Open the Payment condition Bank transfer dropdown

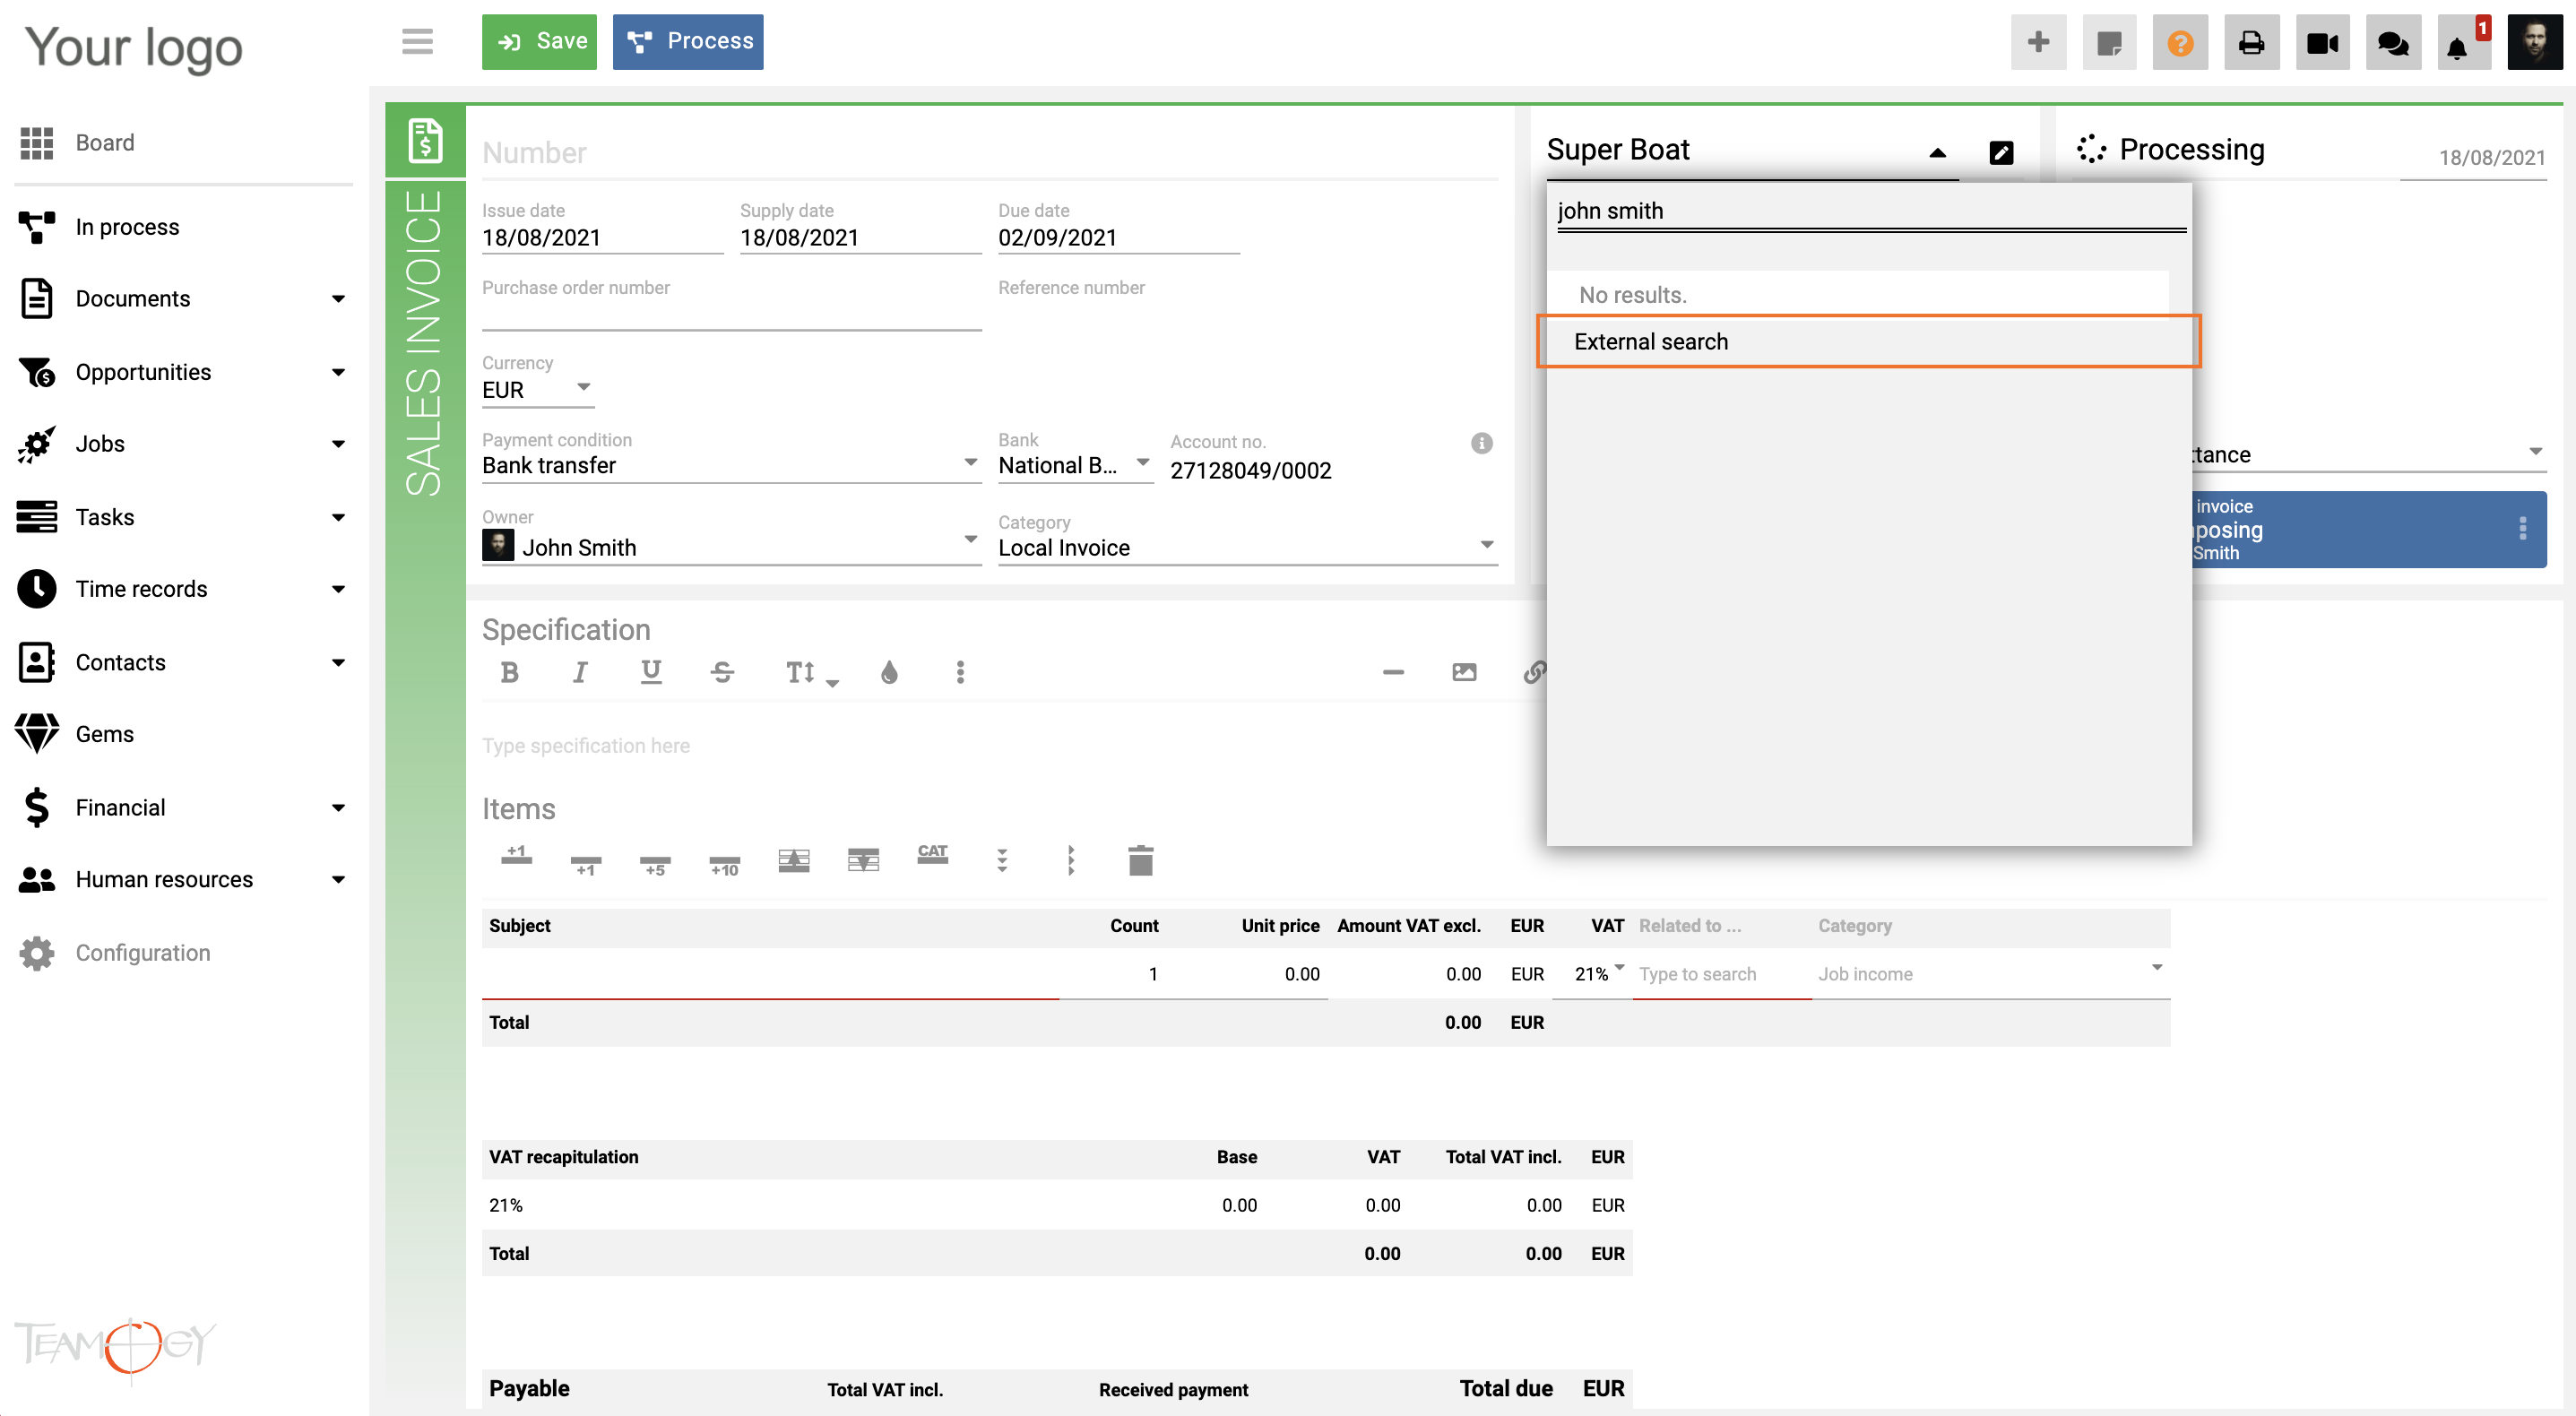730,465
